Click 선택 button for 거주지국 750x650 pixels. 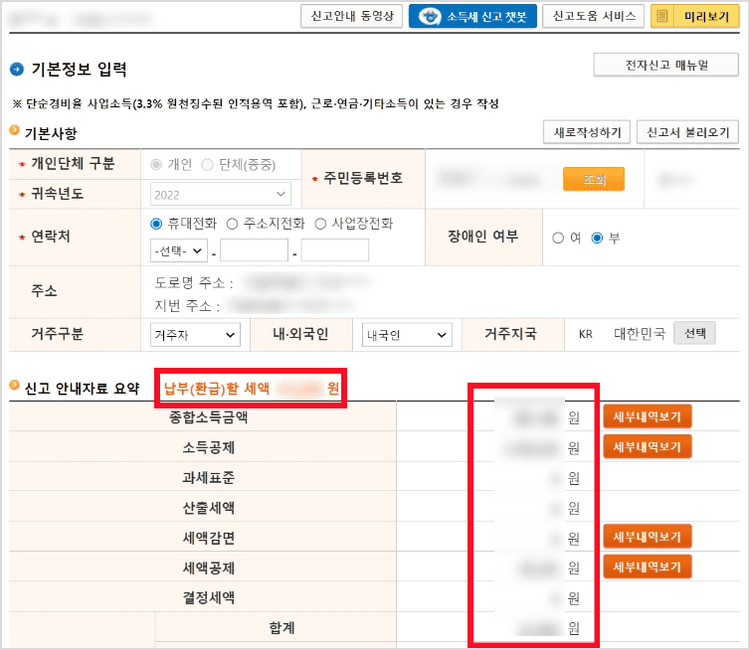tap(695, 333)
